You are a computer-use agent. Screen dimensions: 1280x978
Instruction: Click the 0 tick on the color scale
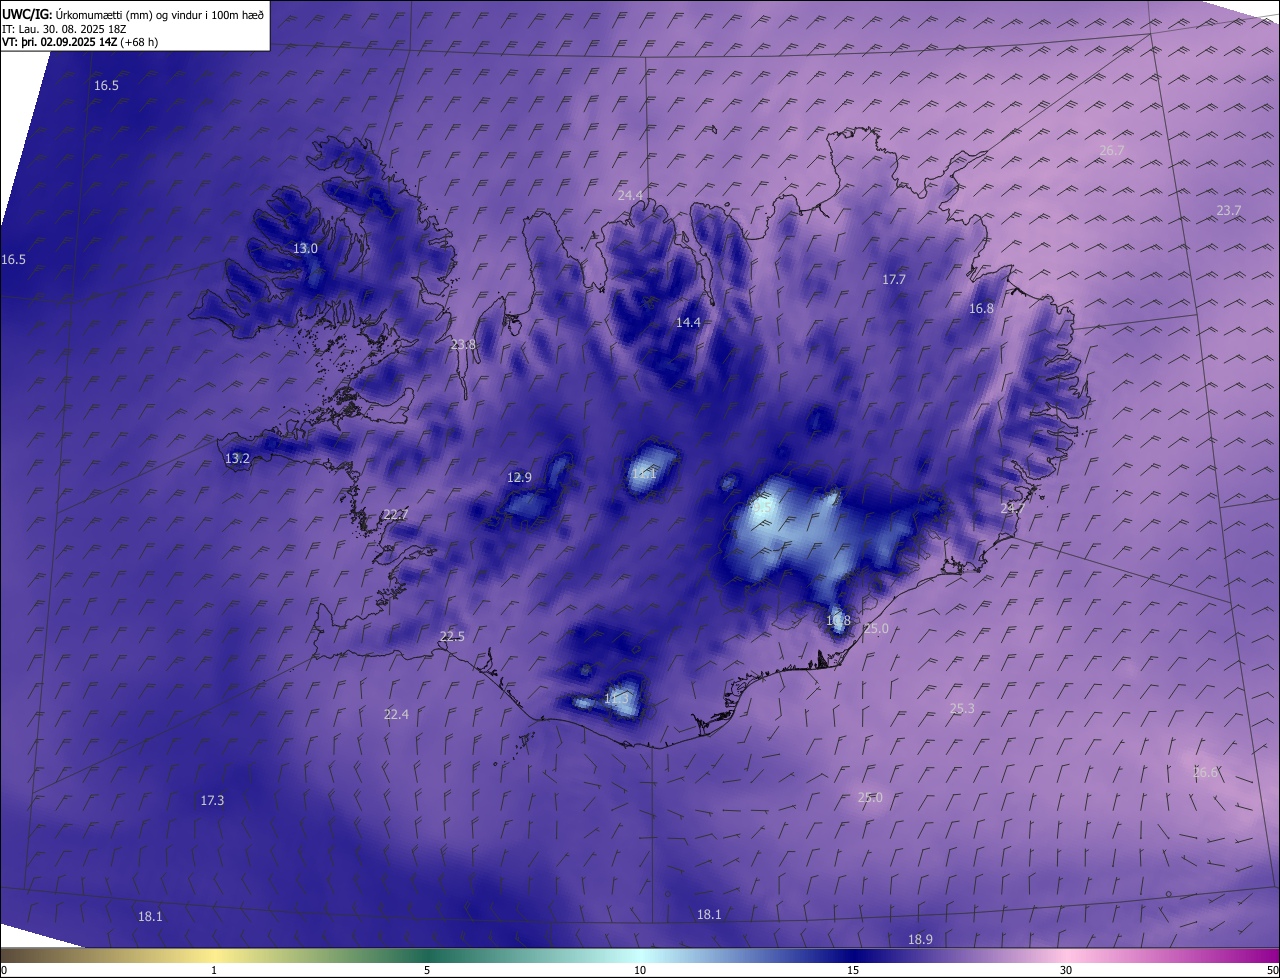click(x=4, y=970)
